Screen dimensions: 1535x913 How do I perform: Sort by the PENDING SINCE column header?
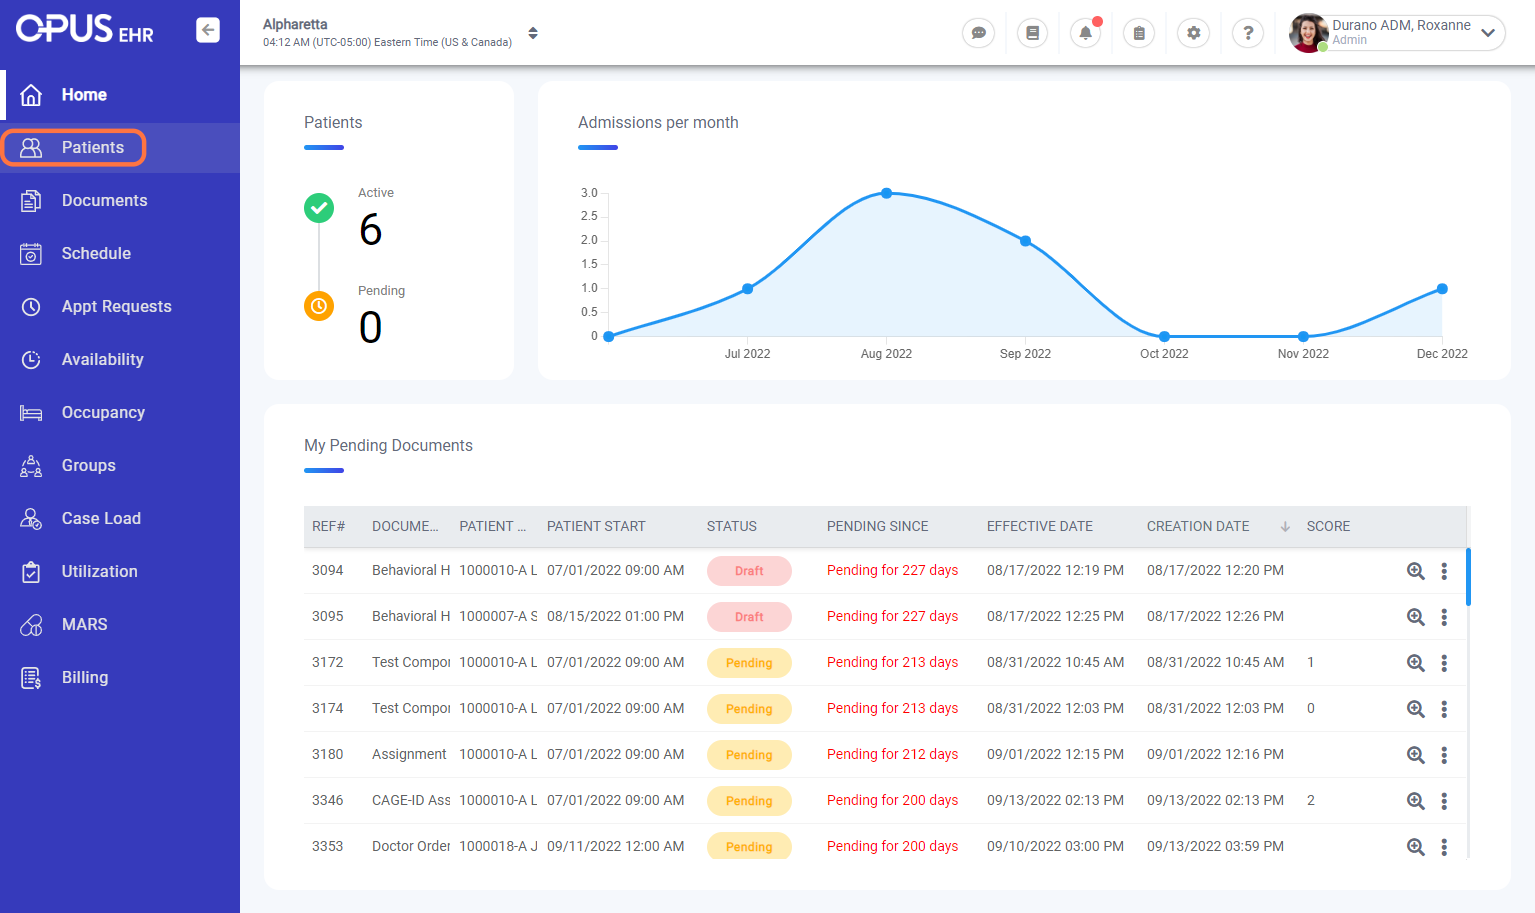pos(877,526)
